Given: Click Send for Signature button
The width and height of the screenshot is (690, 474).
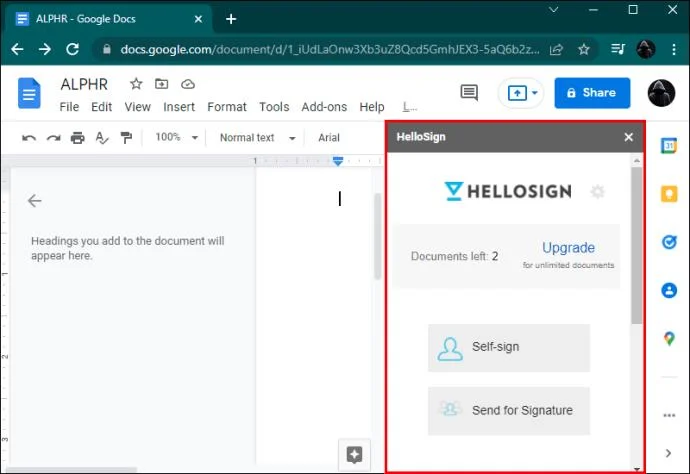Looking at the screenshot, I should pos(509,411).
